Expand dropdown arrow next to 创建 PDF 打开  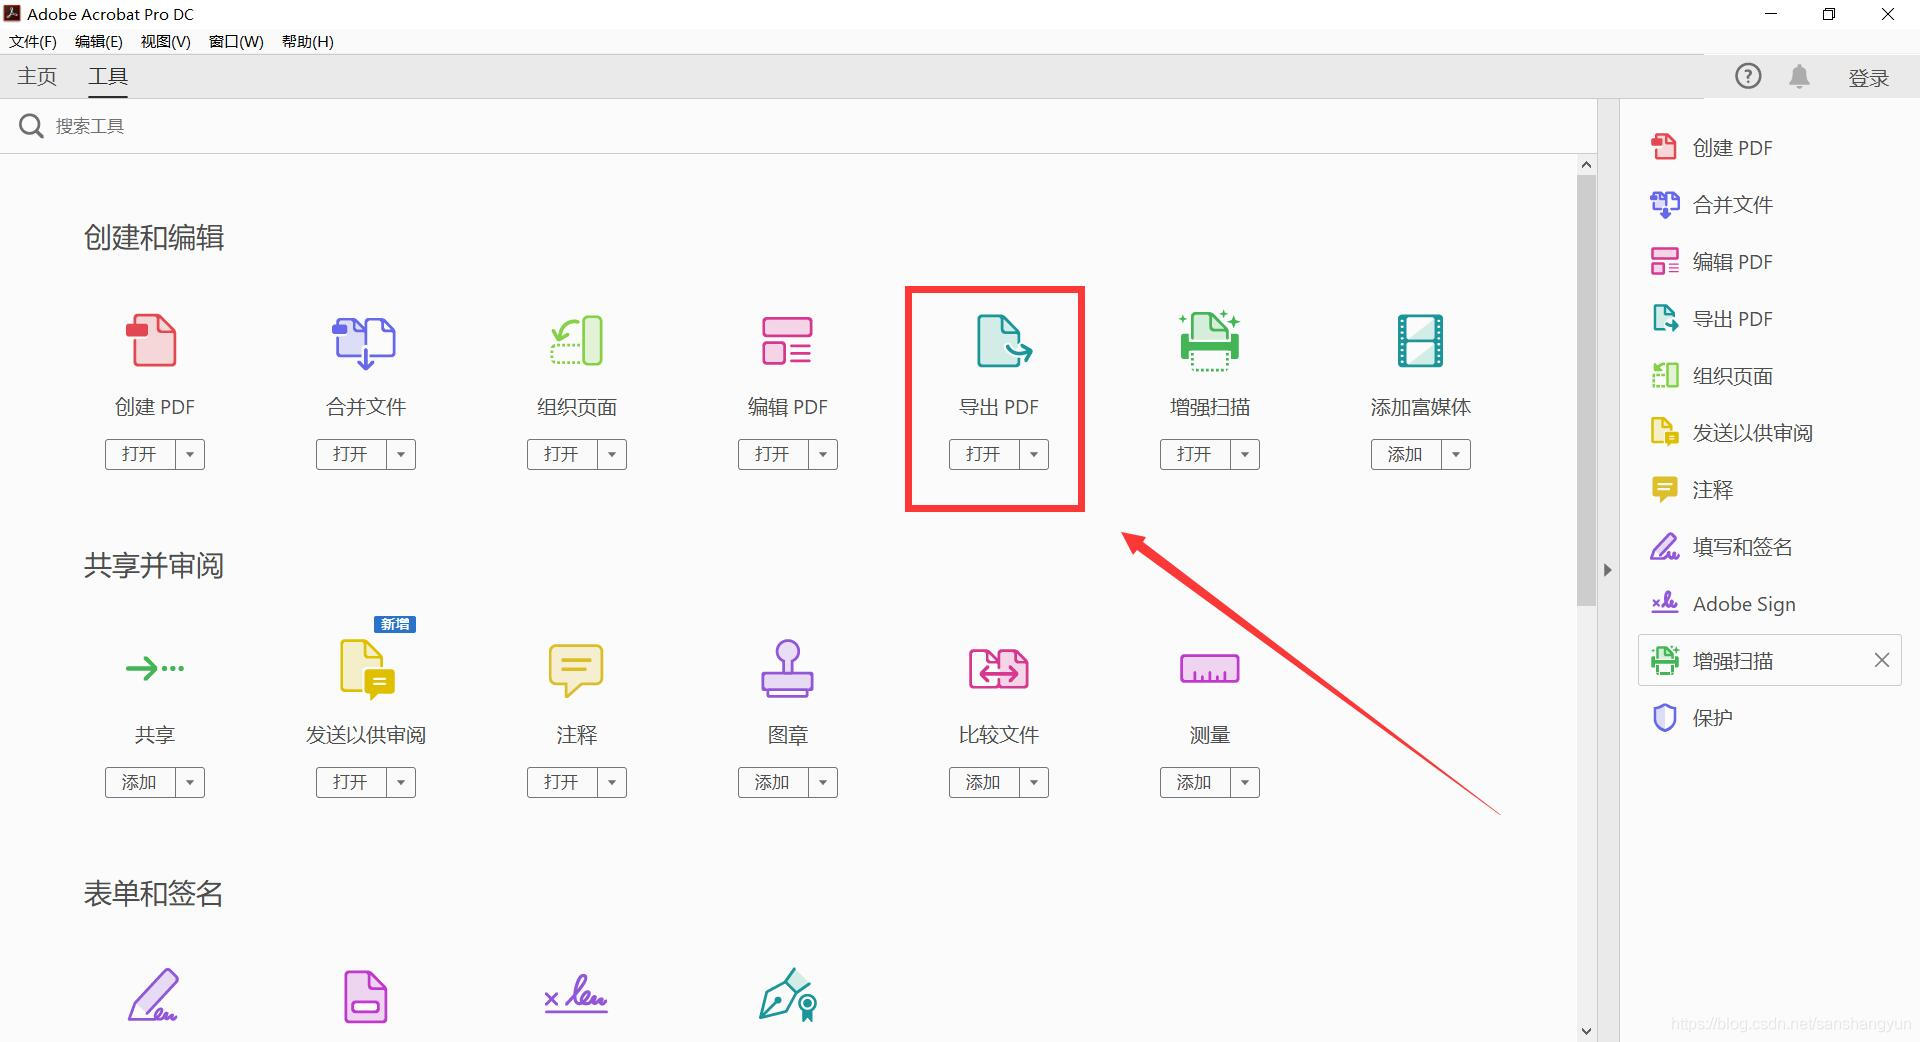pyautogui.click(x=190, y=454)
